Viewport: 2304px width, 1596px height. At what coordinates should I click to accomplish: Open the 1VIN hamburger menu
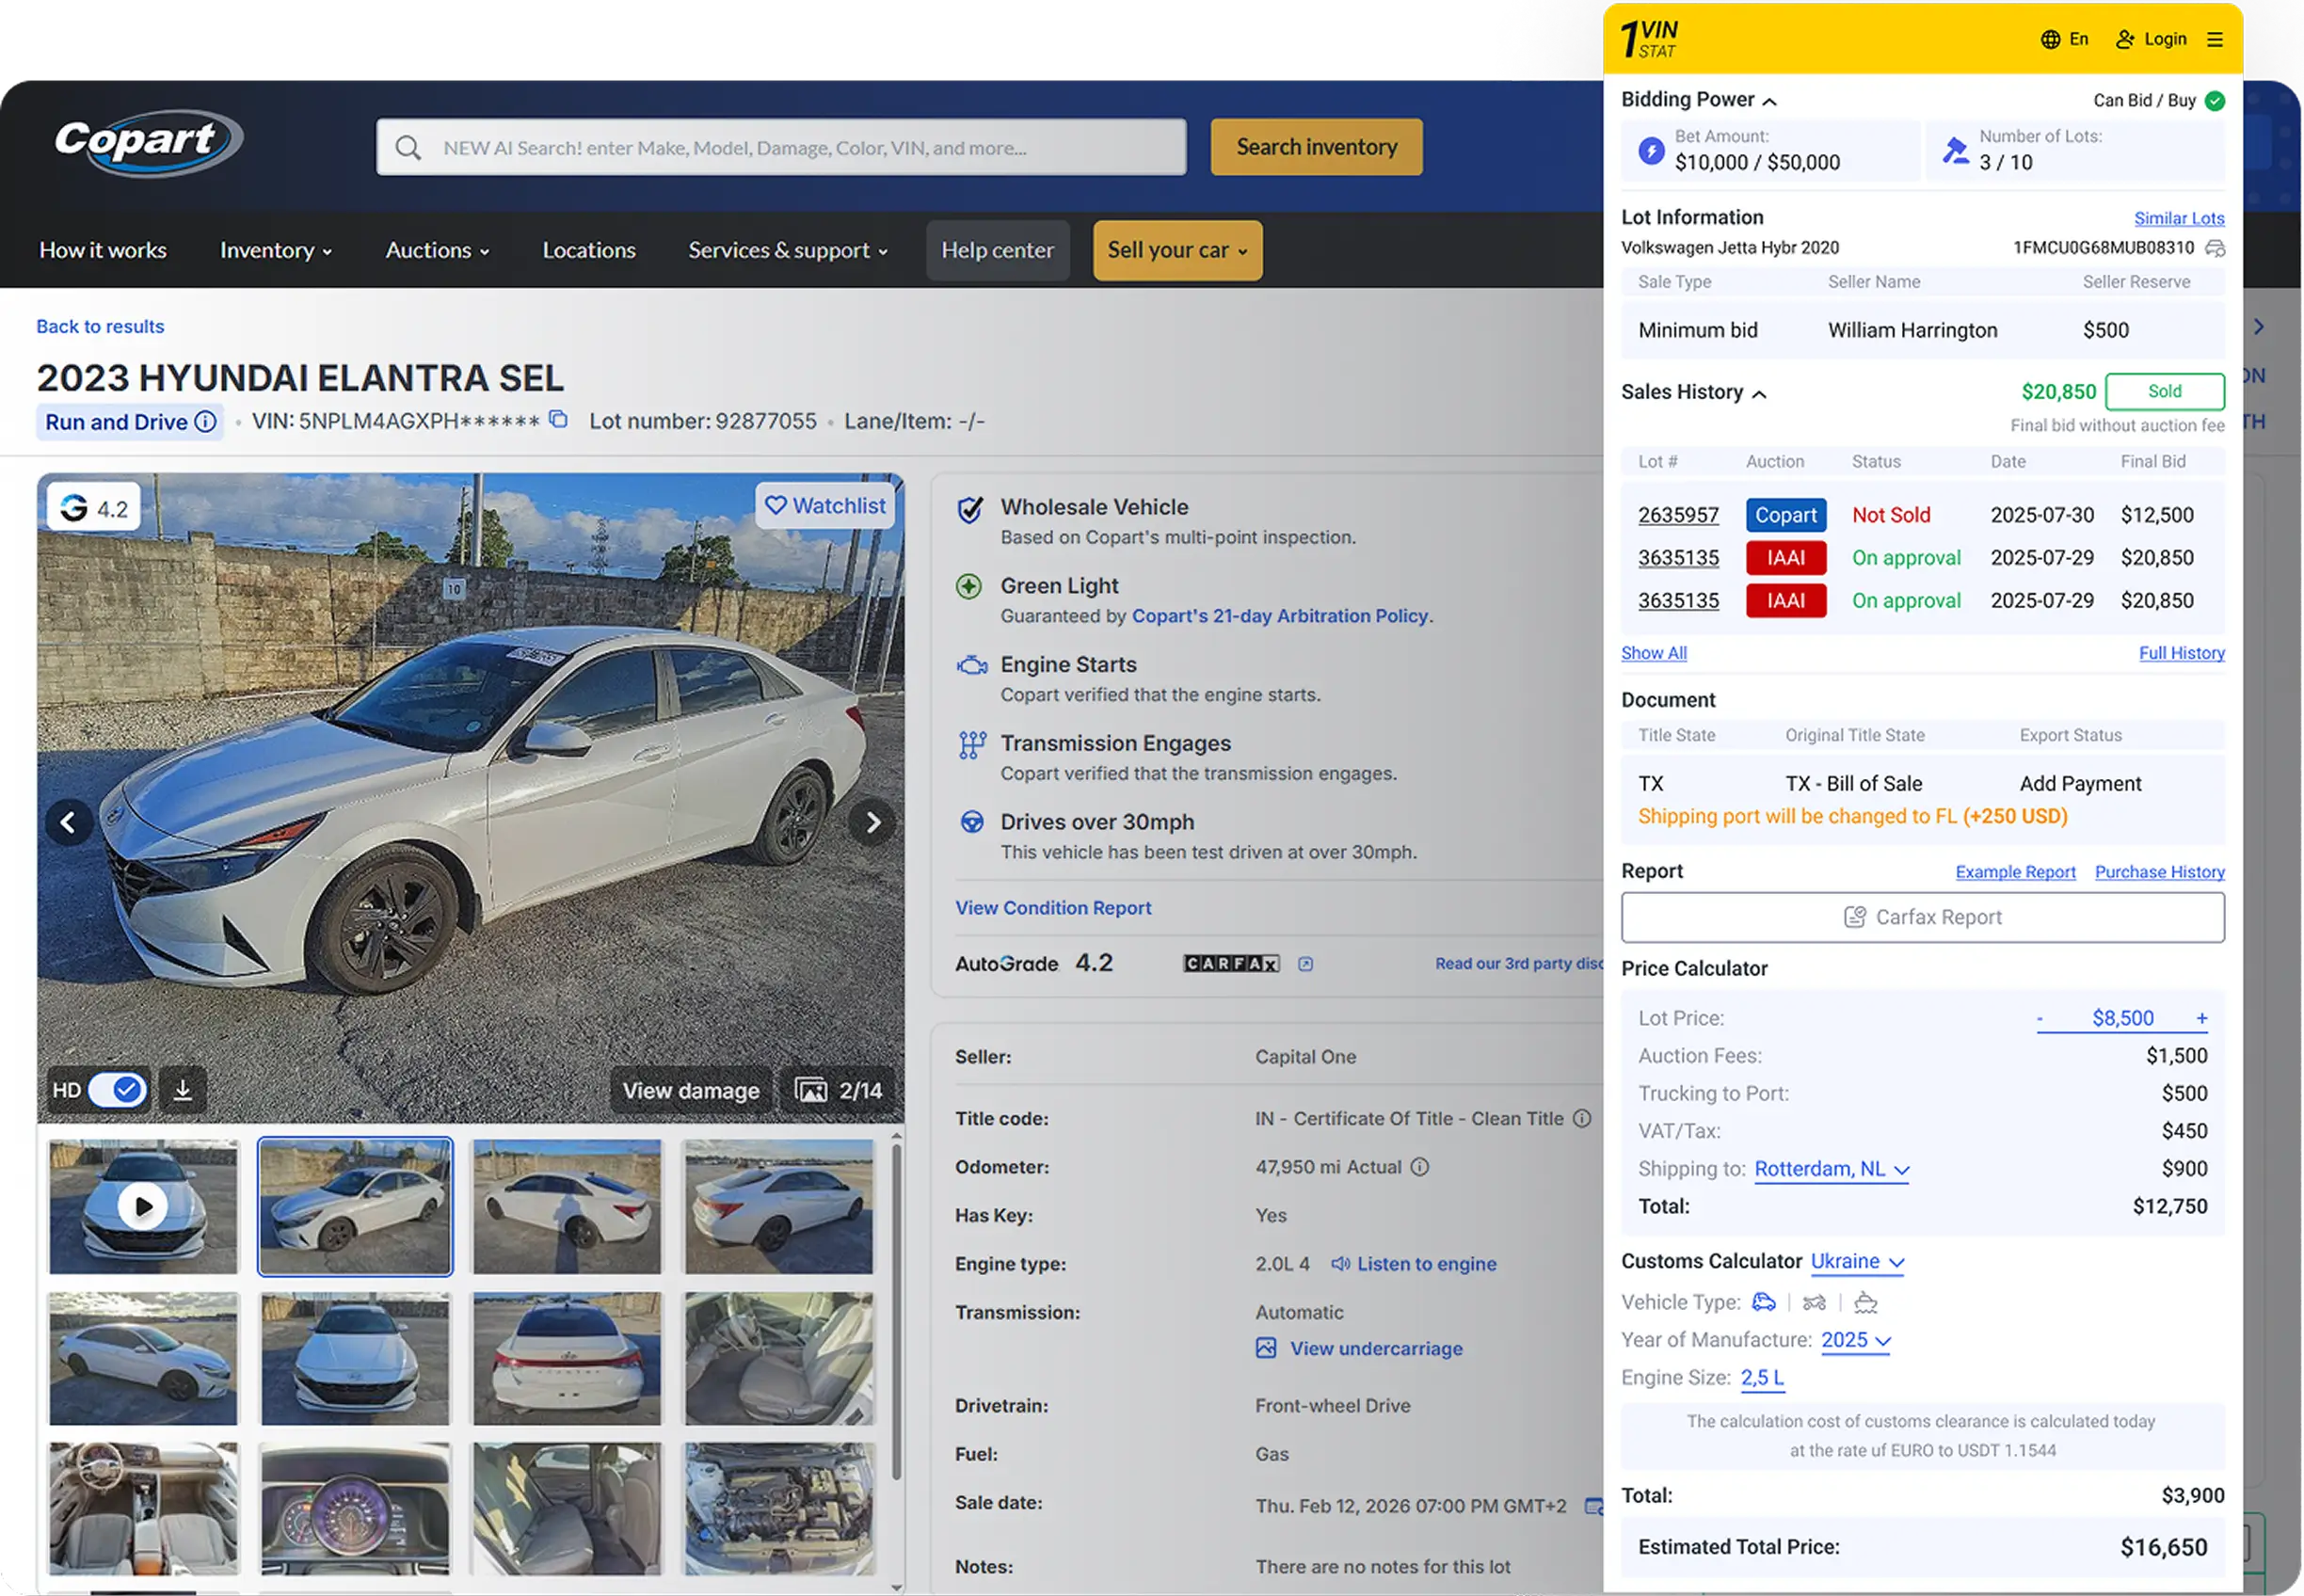(2215, 39)
